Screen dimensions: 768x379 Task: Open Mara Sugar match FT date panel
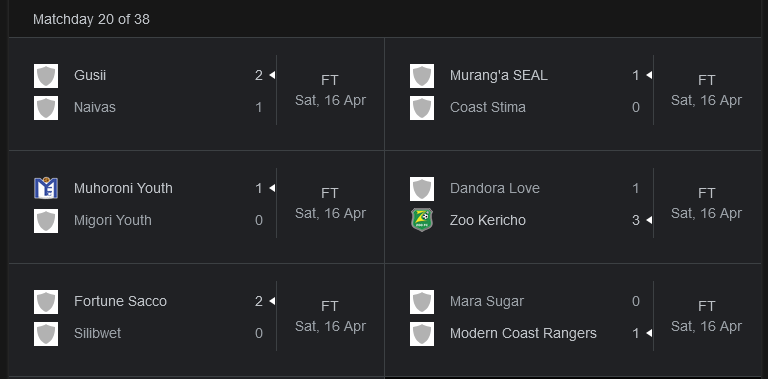[x=706, y=316]
